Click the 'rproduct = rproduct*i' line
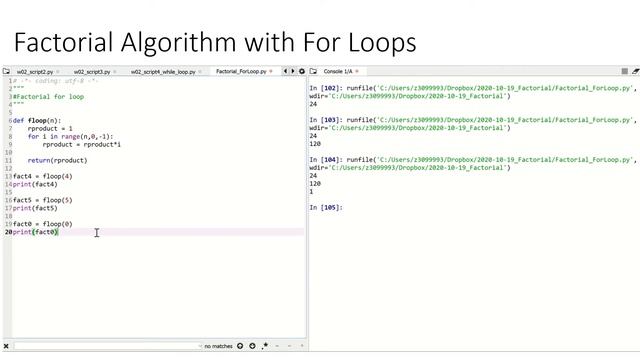 pos(82,144)
